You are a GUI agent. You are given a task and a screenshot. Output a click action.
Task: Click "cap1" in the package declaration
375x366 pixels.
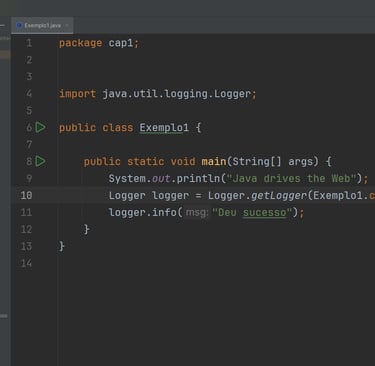click(x=121, y=43)
